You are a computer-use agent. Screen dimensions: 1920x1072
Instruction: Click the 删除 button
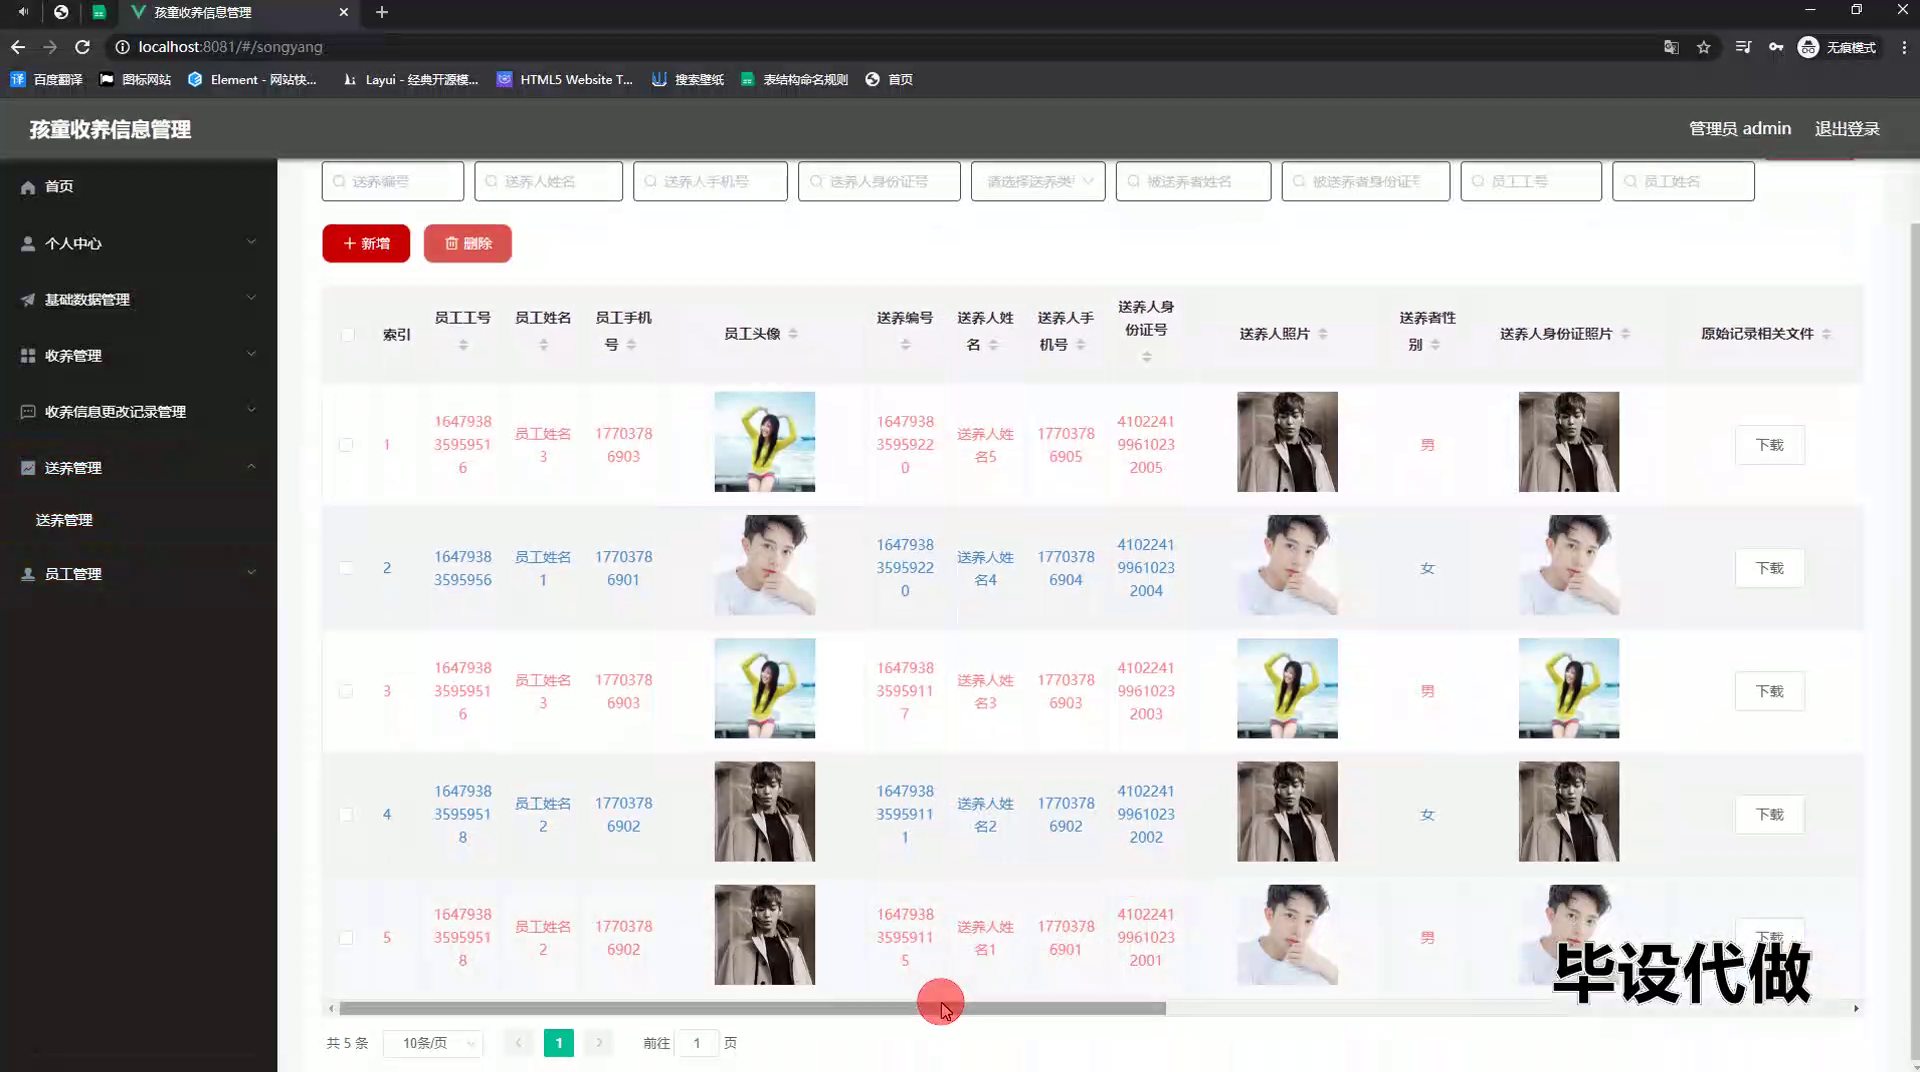467,243
